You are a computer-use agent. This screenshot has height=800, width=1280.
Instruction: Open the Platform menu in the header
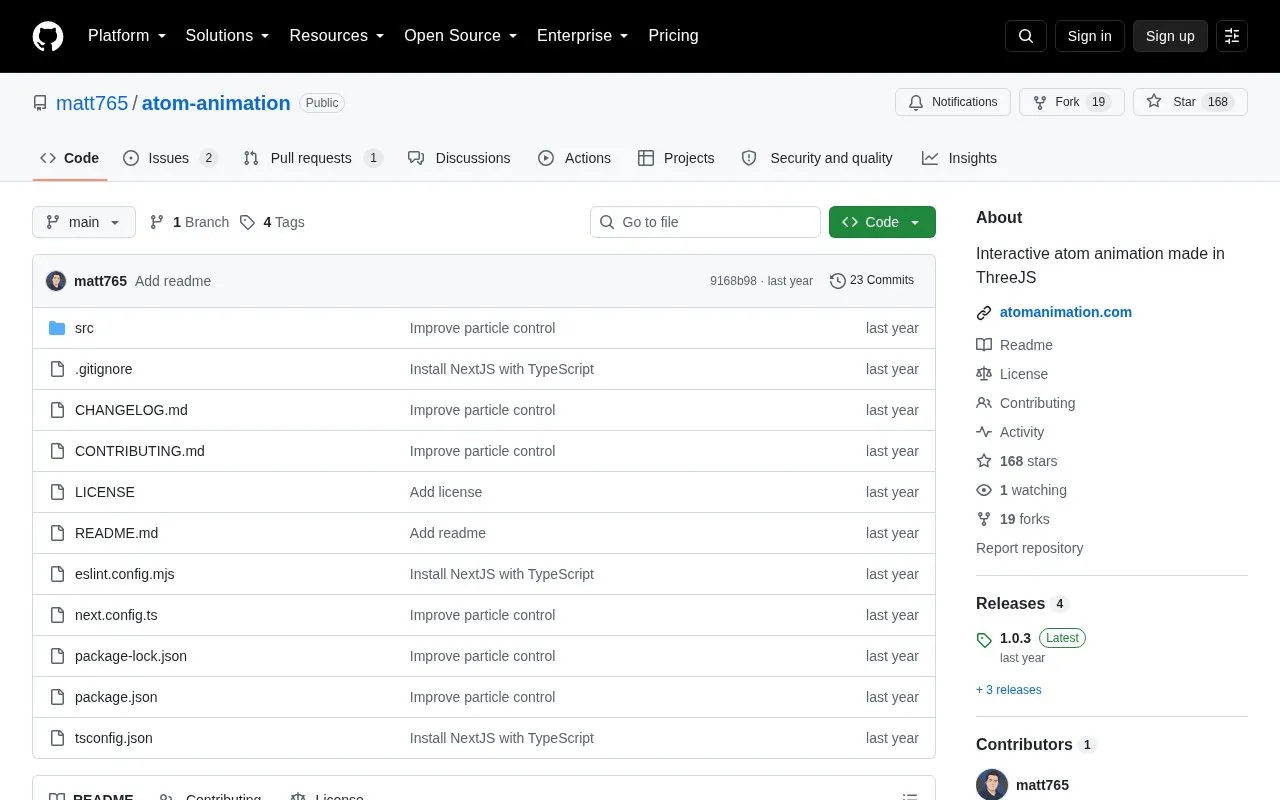127,36
